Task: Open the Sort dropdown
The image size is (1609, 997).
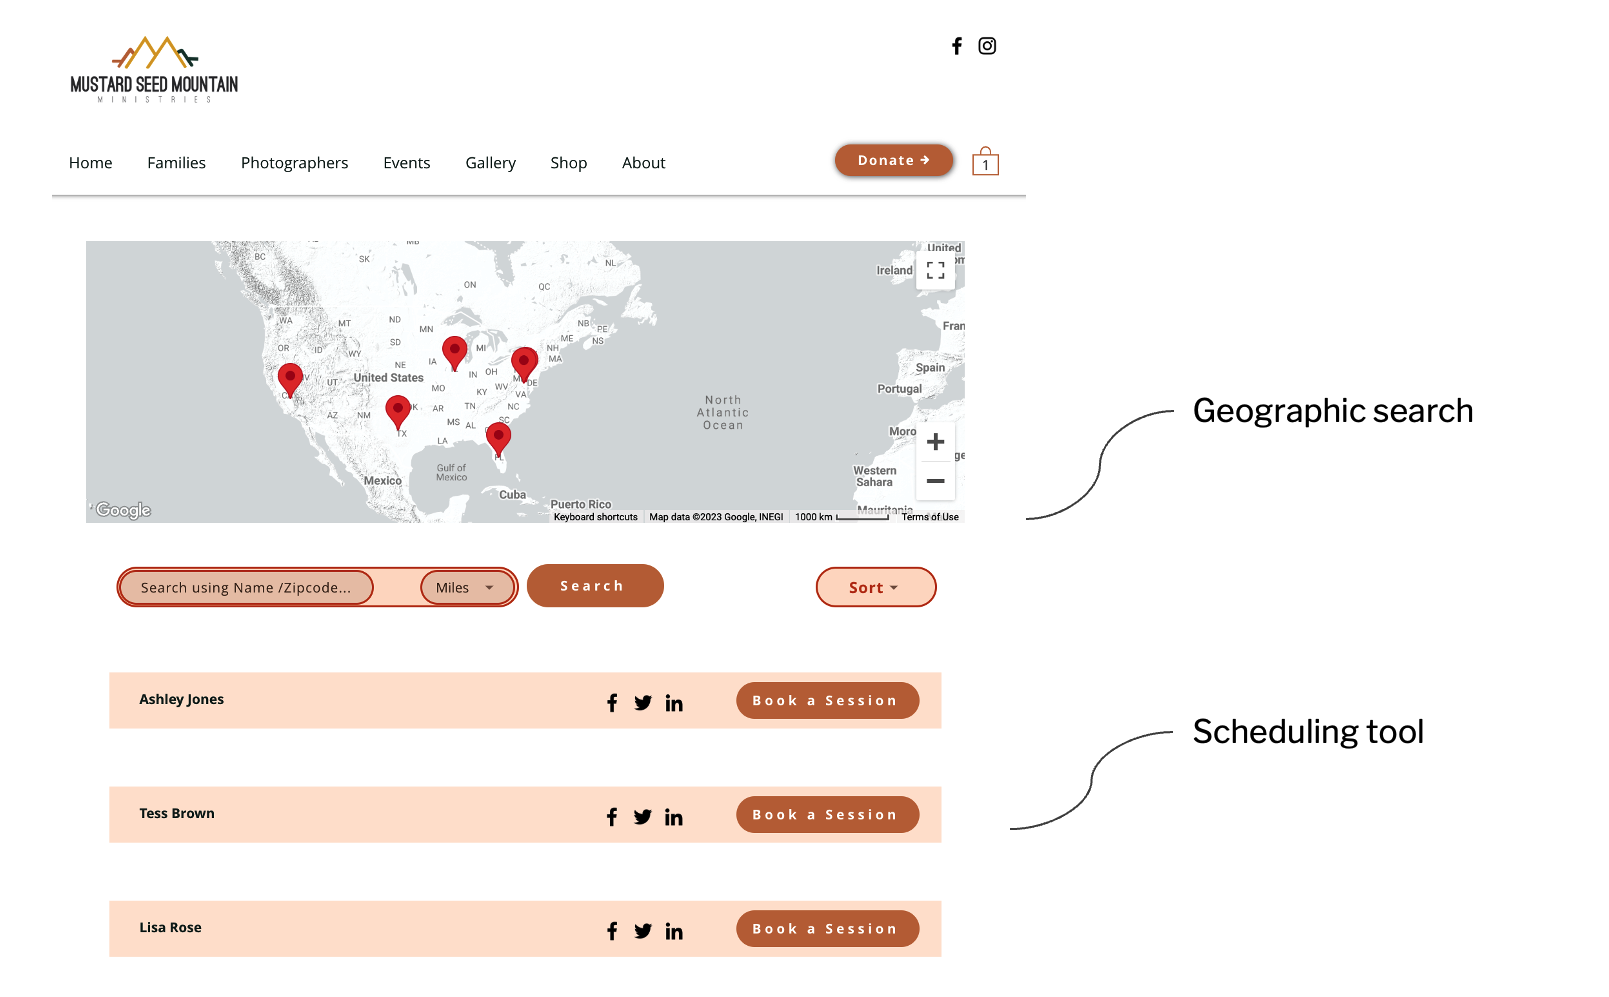Action: 875,588
